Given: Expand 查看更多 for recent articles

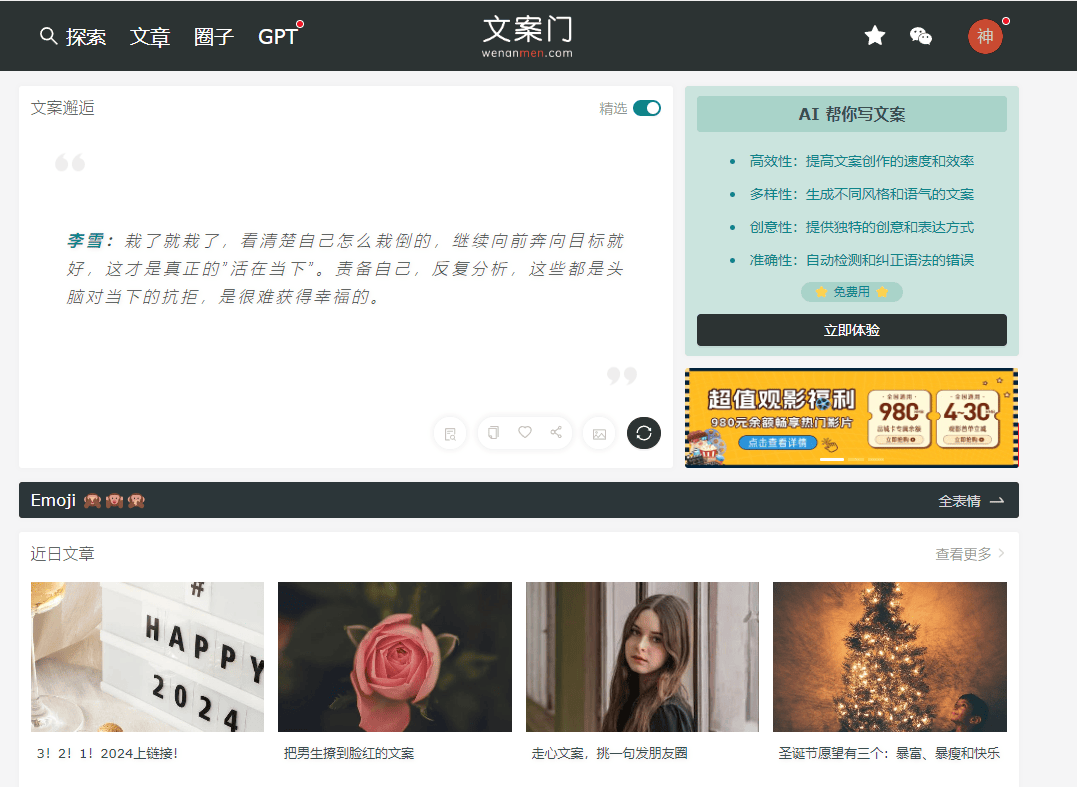Looking at the screenshot, I should pos(970,554).
